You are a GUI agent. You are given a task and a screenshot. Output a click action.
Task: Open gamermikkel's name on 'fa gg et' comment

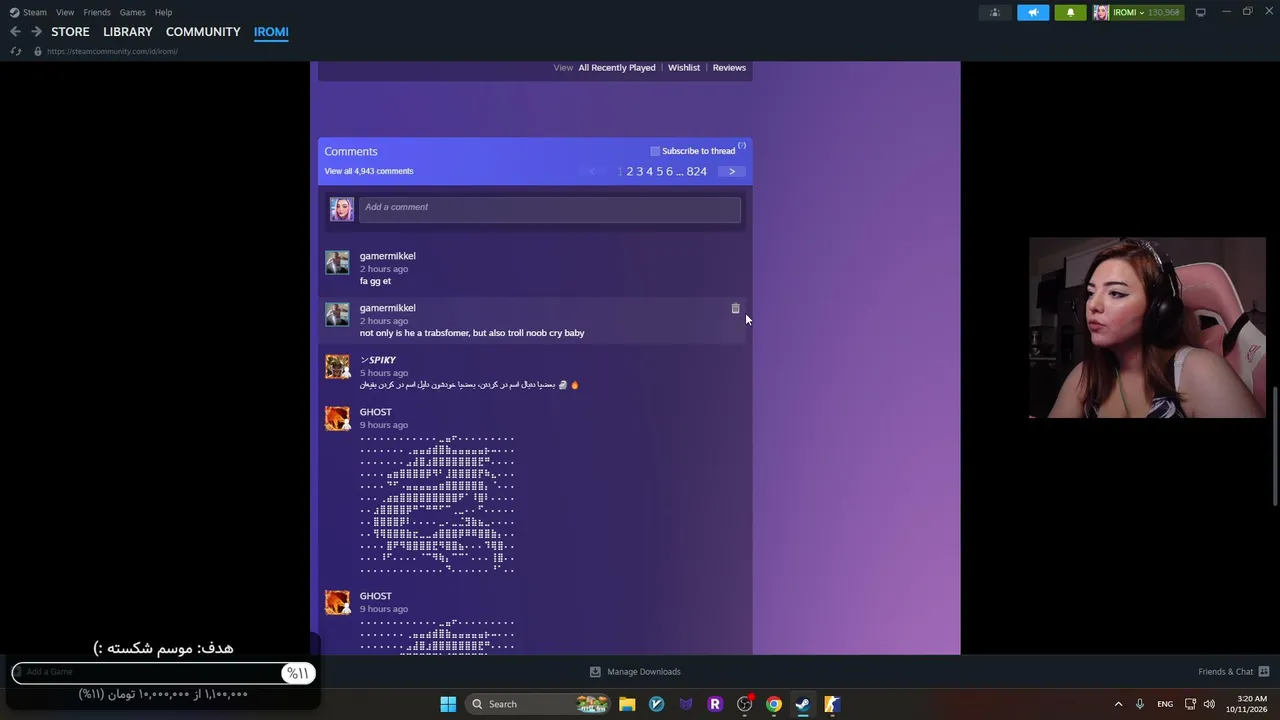click(x=388, y=256)
